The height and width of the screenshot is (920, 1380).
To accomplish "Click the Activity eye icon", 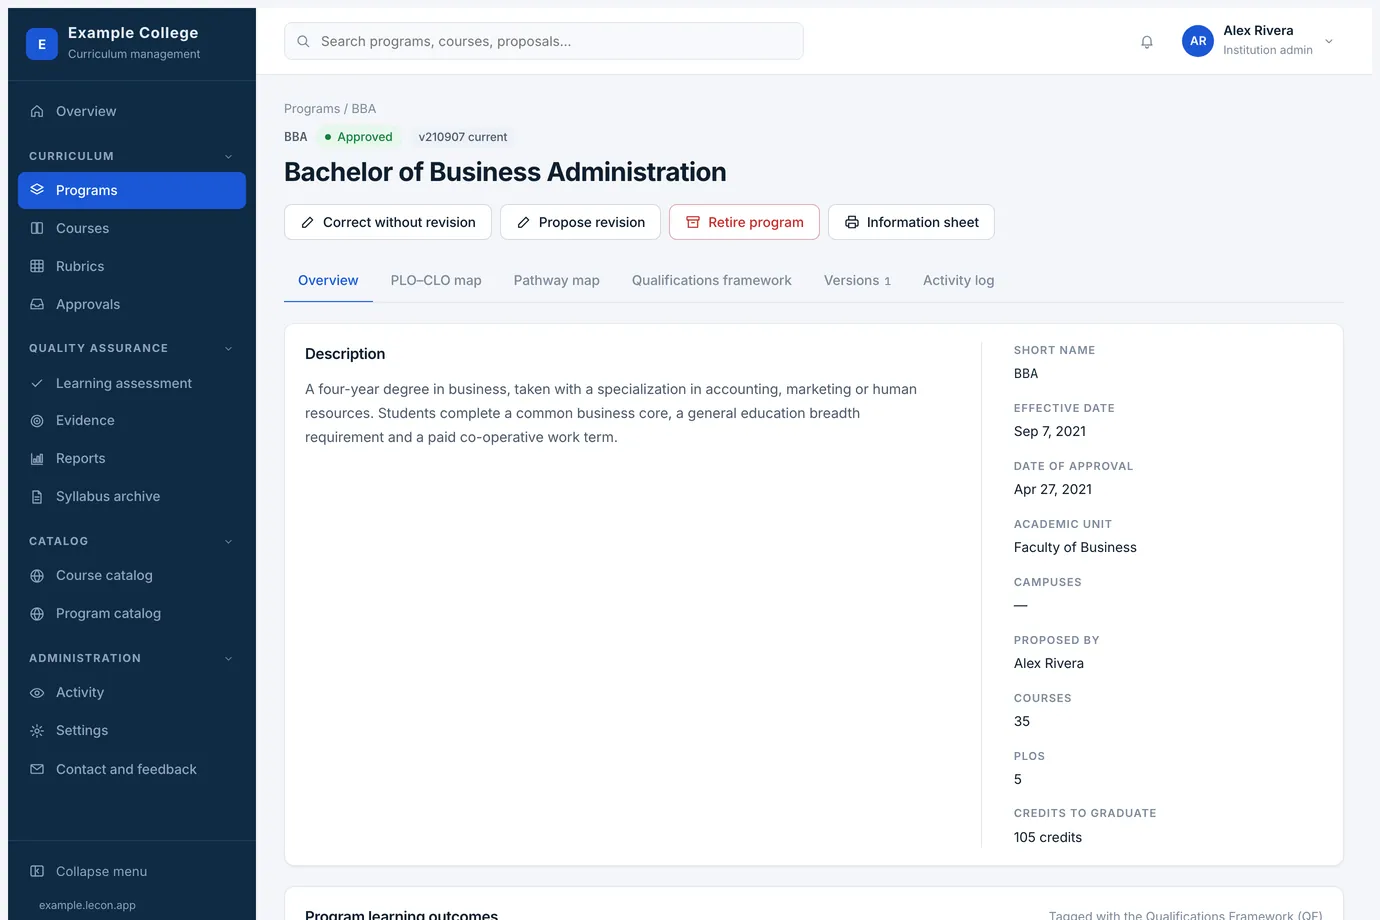I will point(37,693).
